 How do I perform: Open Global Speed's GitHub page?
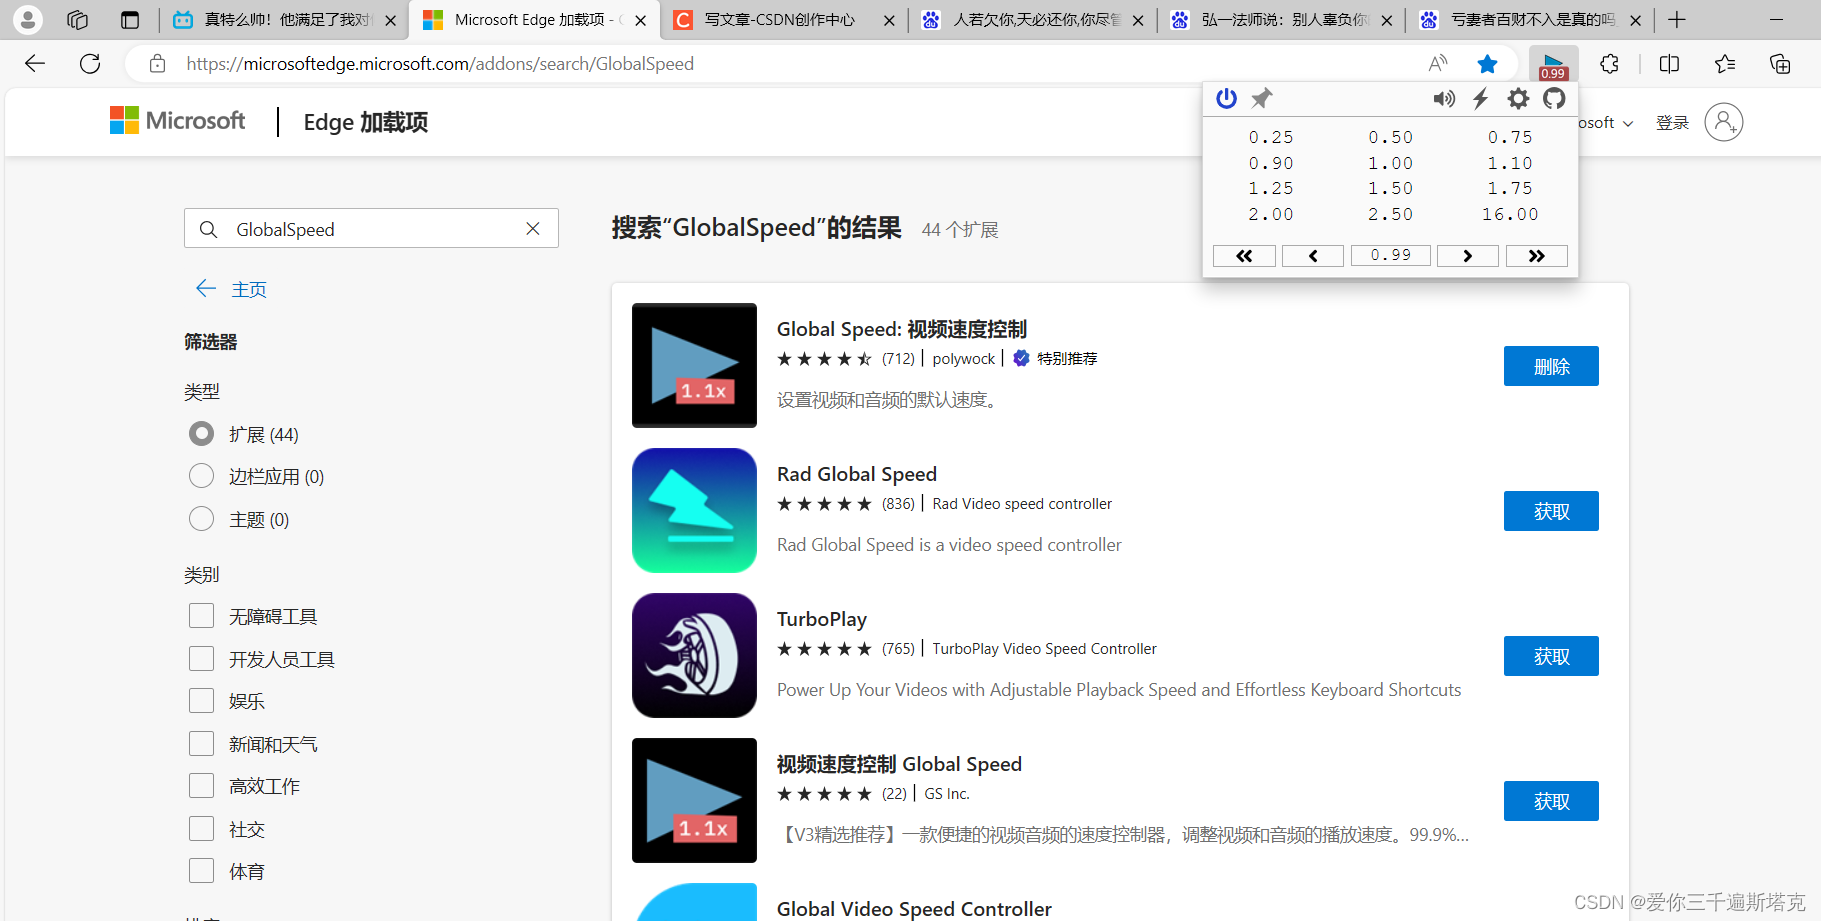(x=1554, y=98)
